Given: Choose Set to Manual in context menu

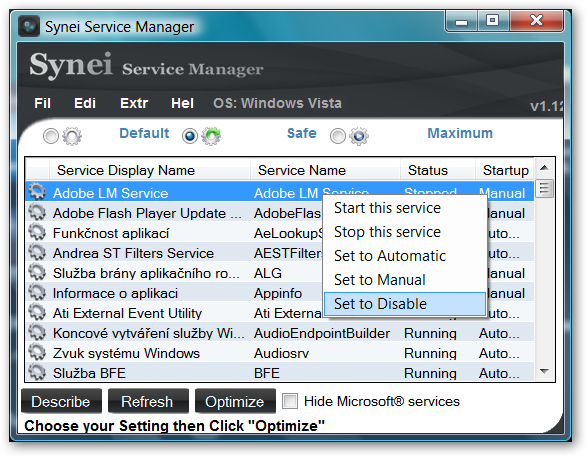Looking at the screenshot, I should [x=405, y=280].
